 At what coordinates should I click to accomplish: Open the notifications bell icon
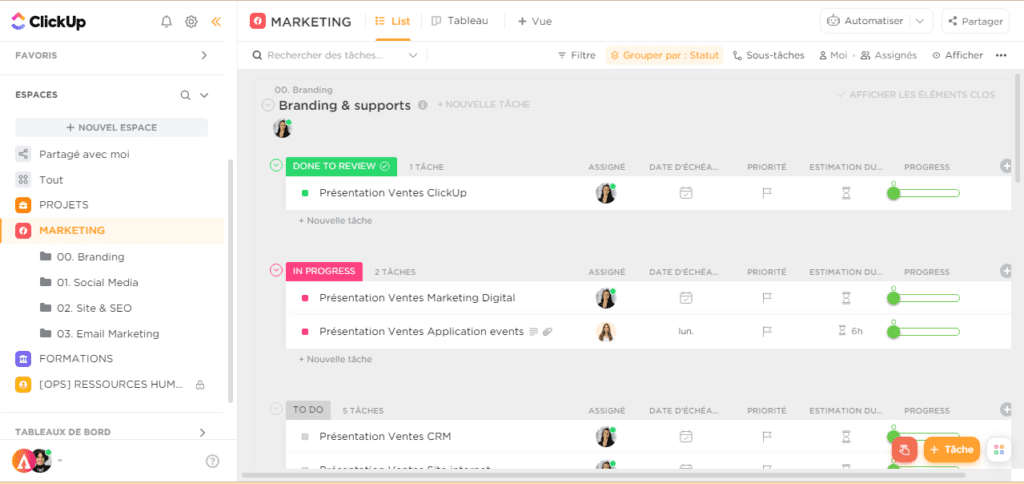click(167, 21)
